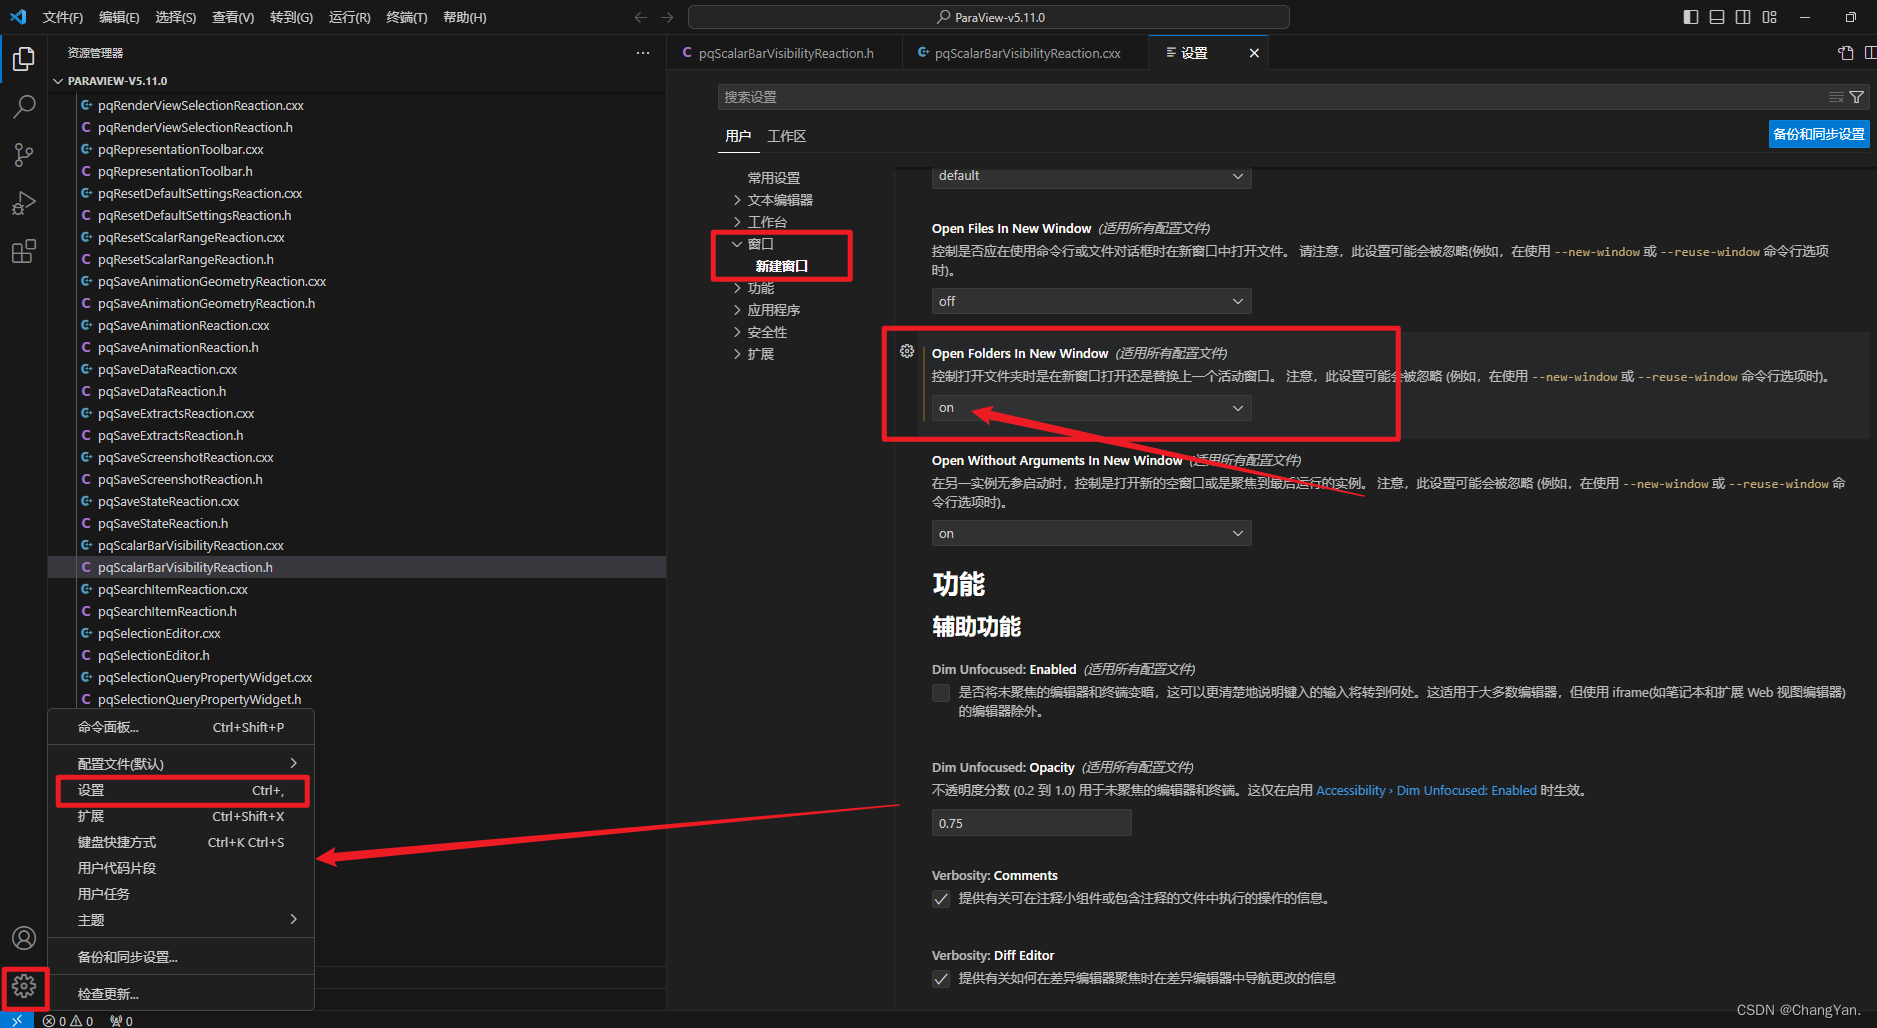Switch to pqScalarBarVisibilityReaction.cxx tab
This screenshot has width=1877, height=1028.
click(1025, 53)
